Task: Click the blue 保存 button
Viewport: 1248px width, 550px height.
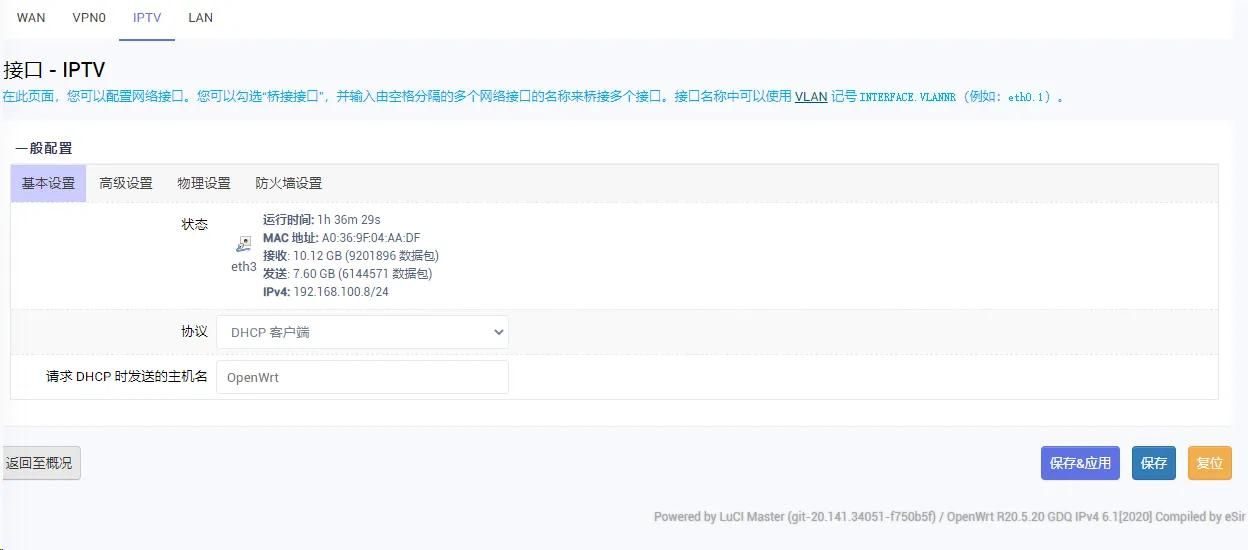Action: click(1154, 463)
